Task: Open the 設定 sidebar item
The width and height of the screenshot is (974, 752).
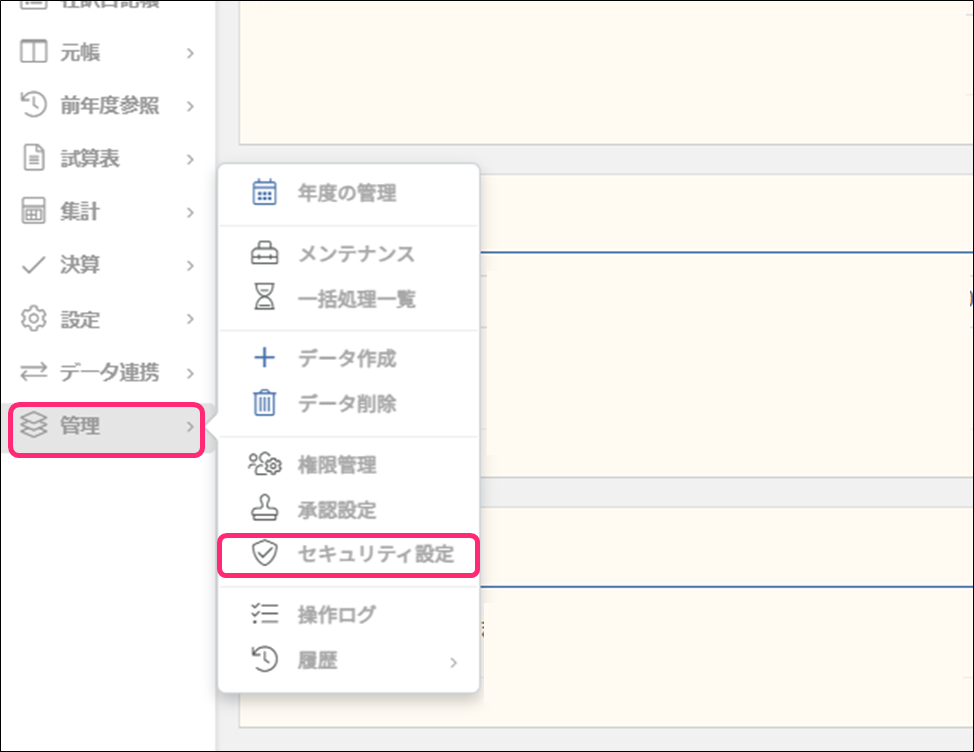Action: (80, 320)
